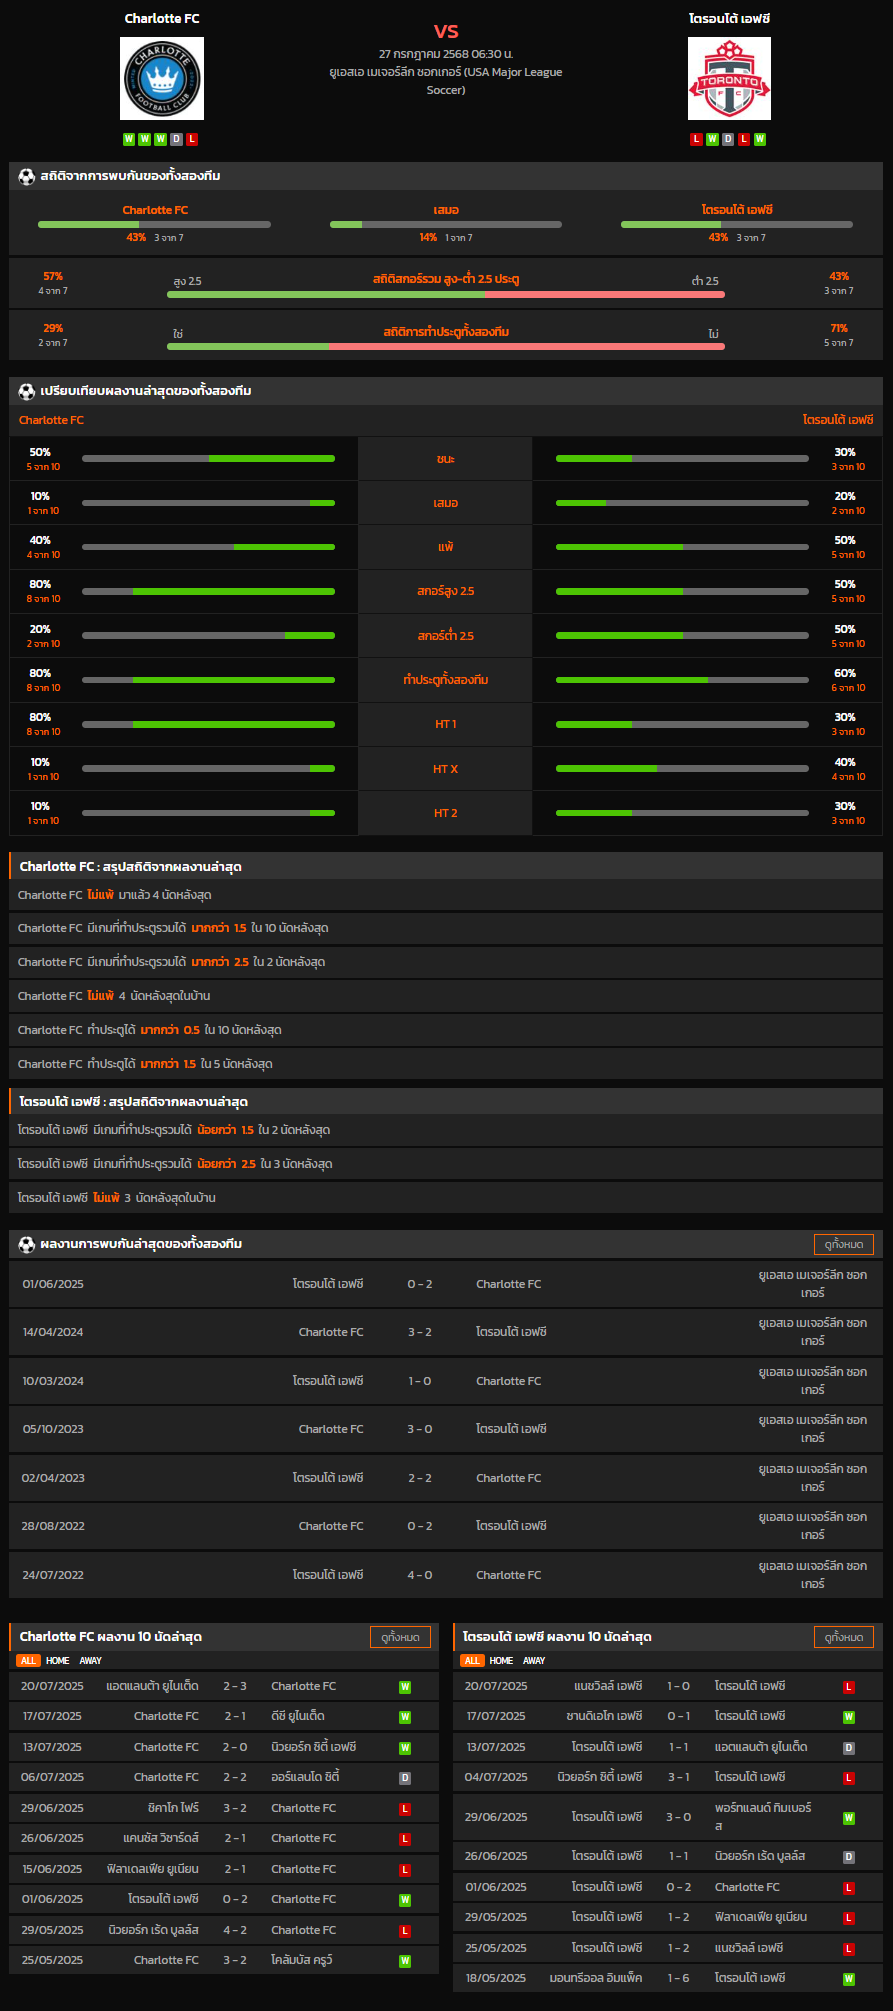Click the Charlotte FC 43% head-to-head win bar

(154, 224)
